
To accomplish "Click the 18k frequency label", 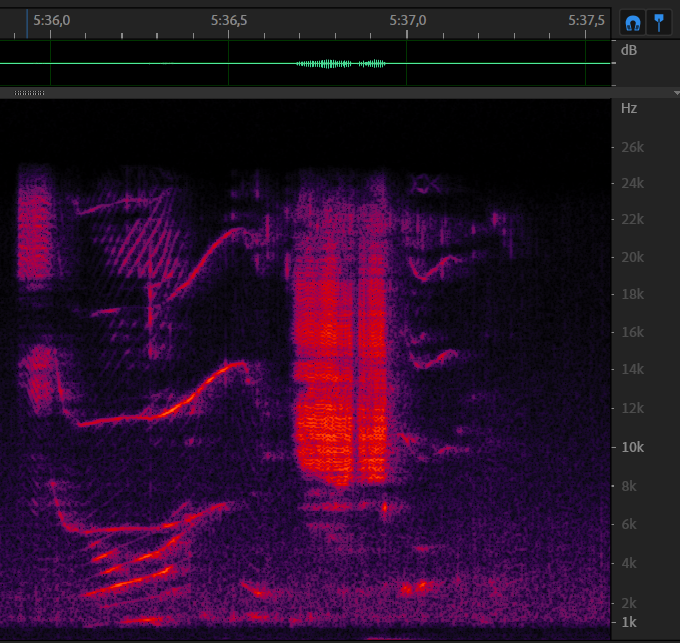I will pos(632,294).
